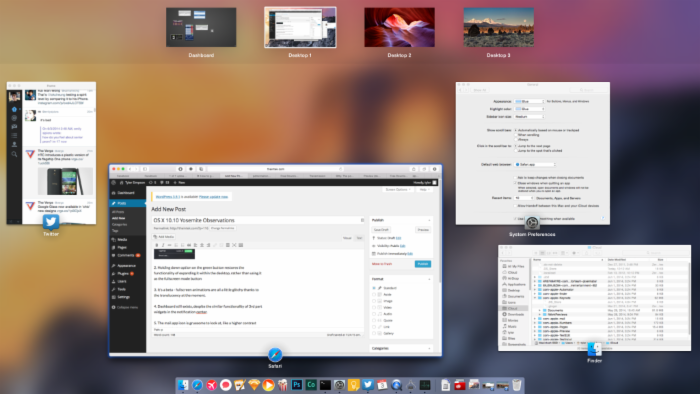
Task: Click the popcorn icon in the Dock
Action: pos(282,385)
